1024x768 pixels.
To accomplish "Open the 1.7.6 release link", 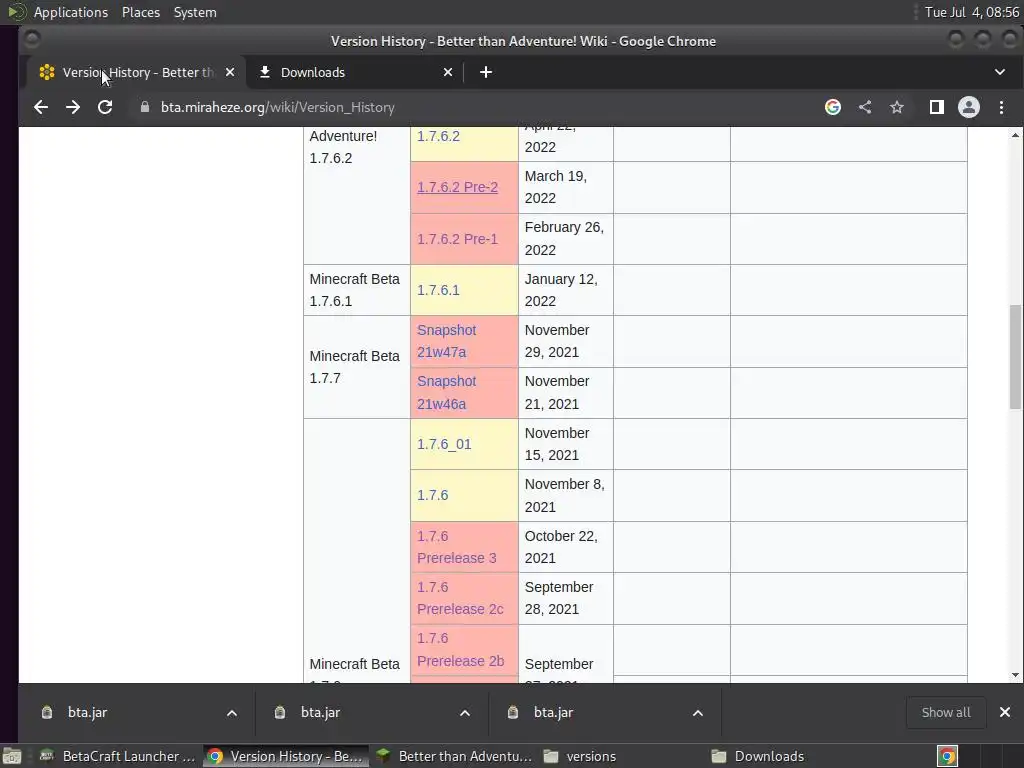I will pyautogui.click(x=432, y=495).
